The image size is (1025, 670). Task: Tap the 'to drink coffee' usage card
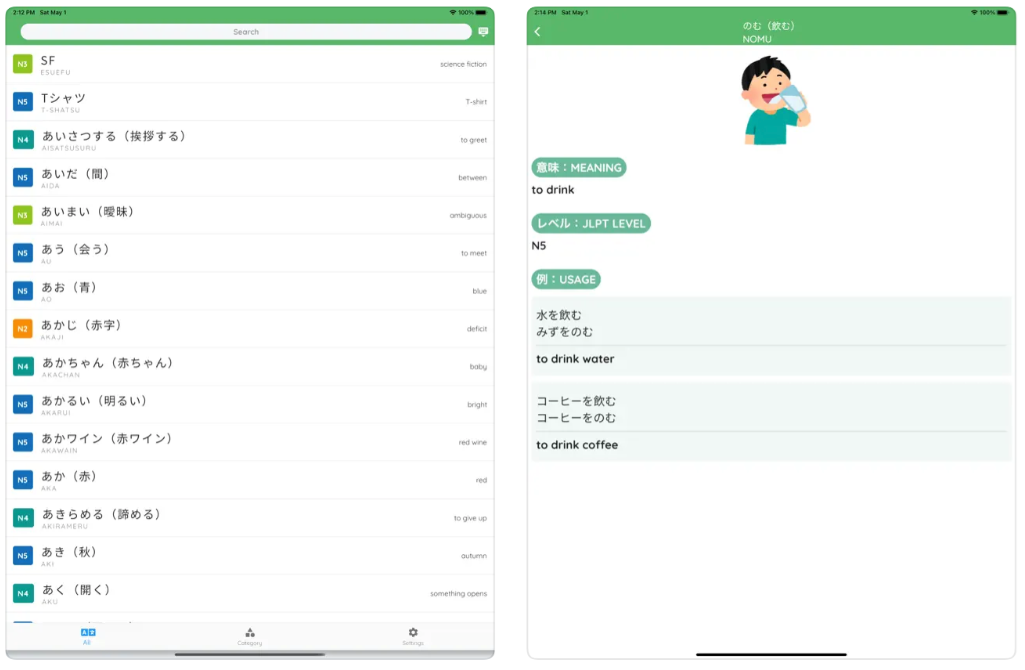click(771, 422)
